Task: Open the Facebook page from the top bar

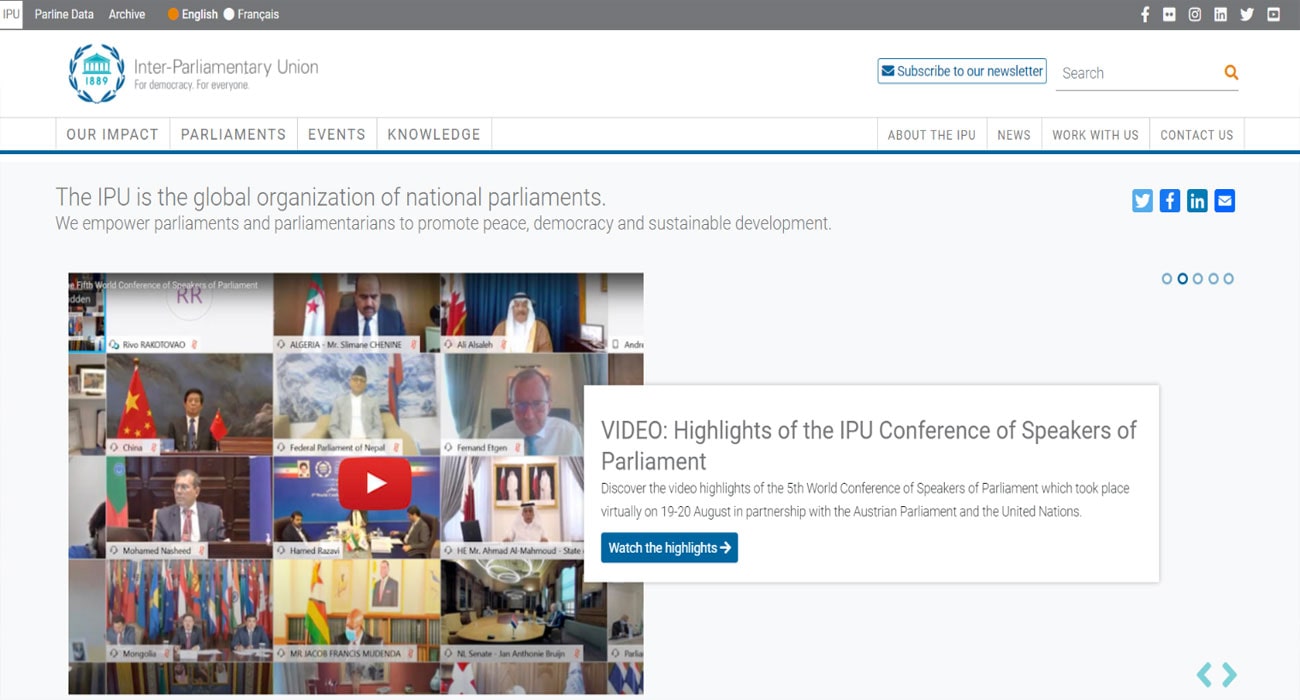Action: click(1145, 14)
